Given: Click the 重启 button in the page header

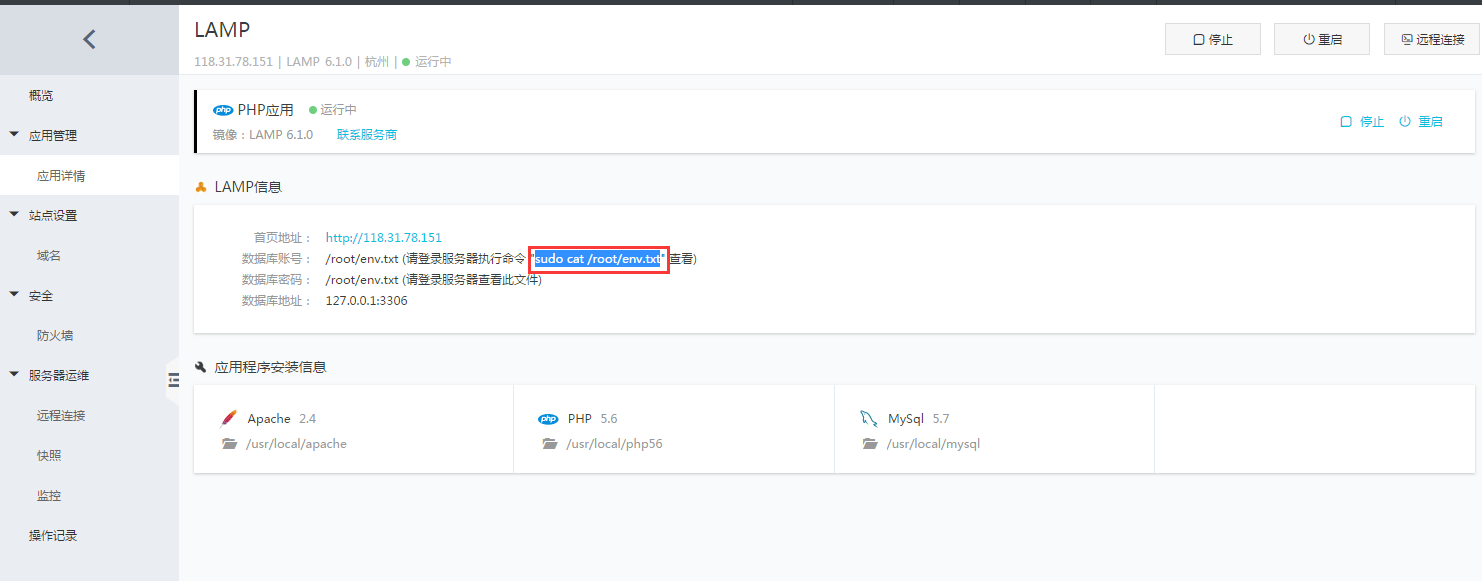Looking at the screenshot, I should 1322,39.
